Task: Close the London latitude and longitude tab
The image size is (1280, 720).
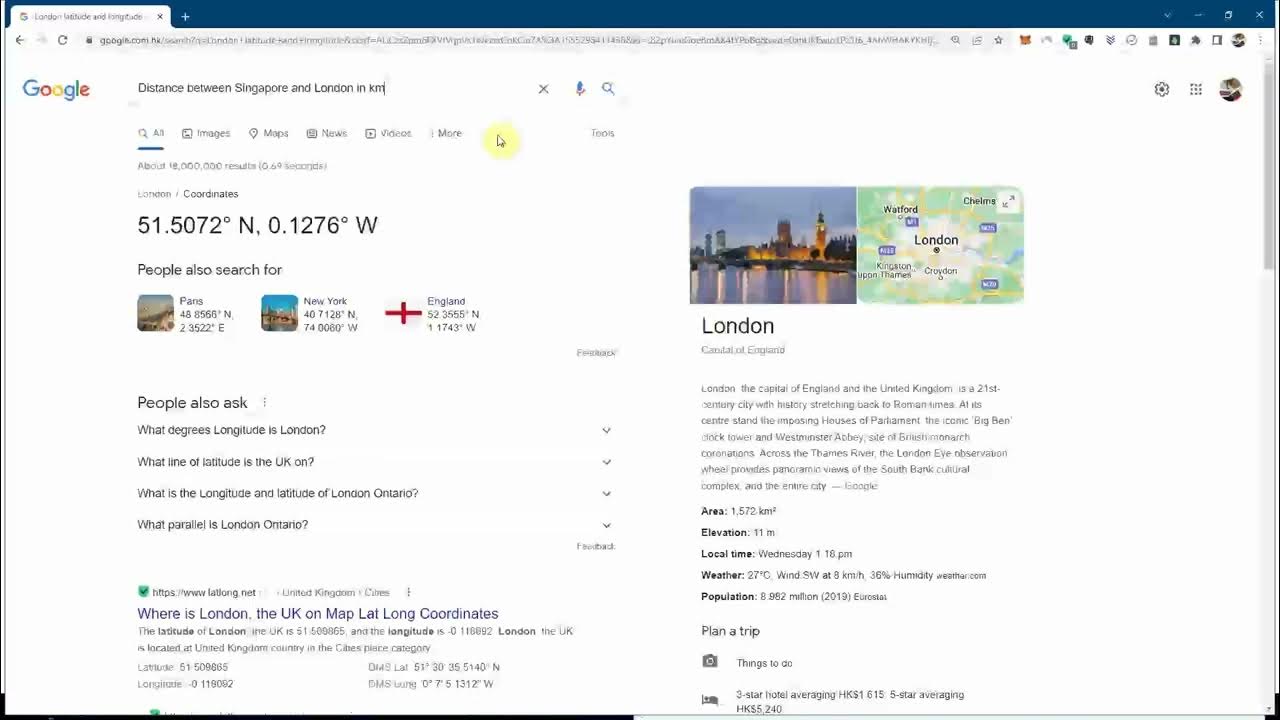Action: tap(160, 16)
